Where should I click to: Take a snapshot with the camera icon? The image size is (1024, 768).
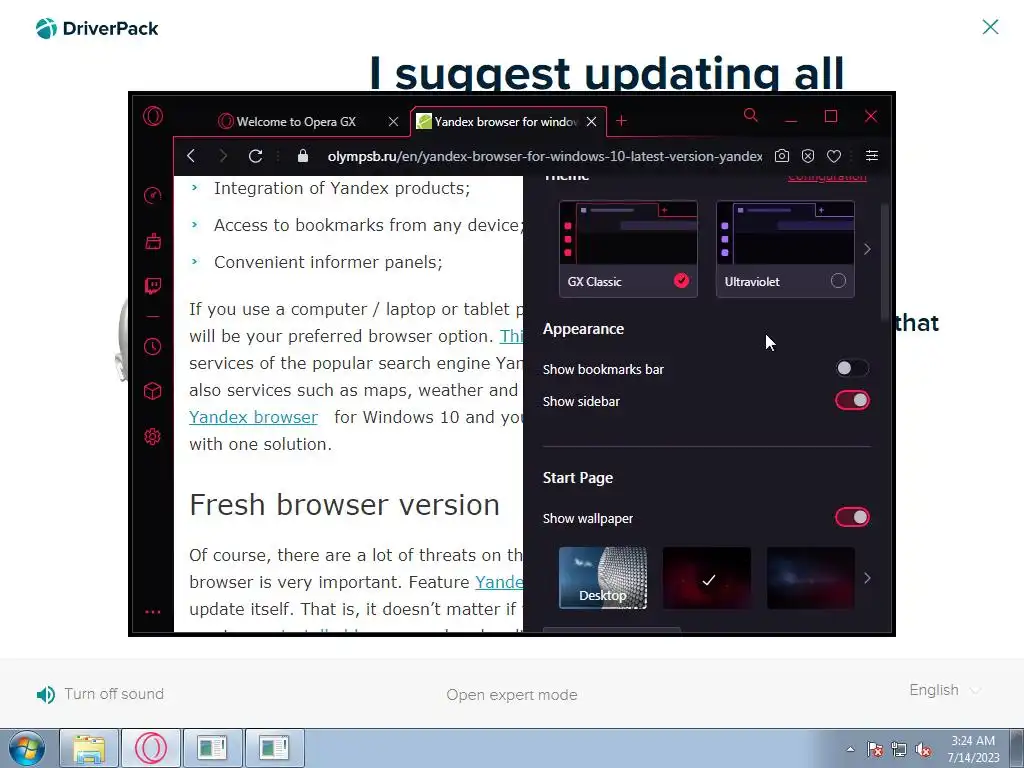click(x=782, y=155)
